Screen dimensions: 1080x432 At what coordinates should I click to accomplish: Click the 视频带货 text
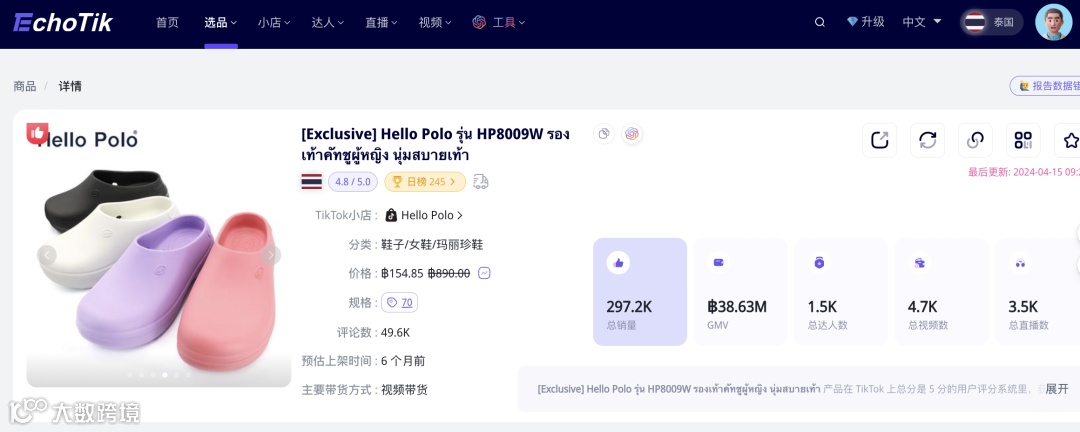[404, 390]
